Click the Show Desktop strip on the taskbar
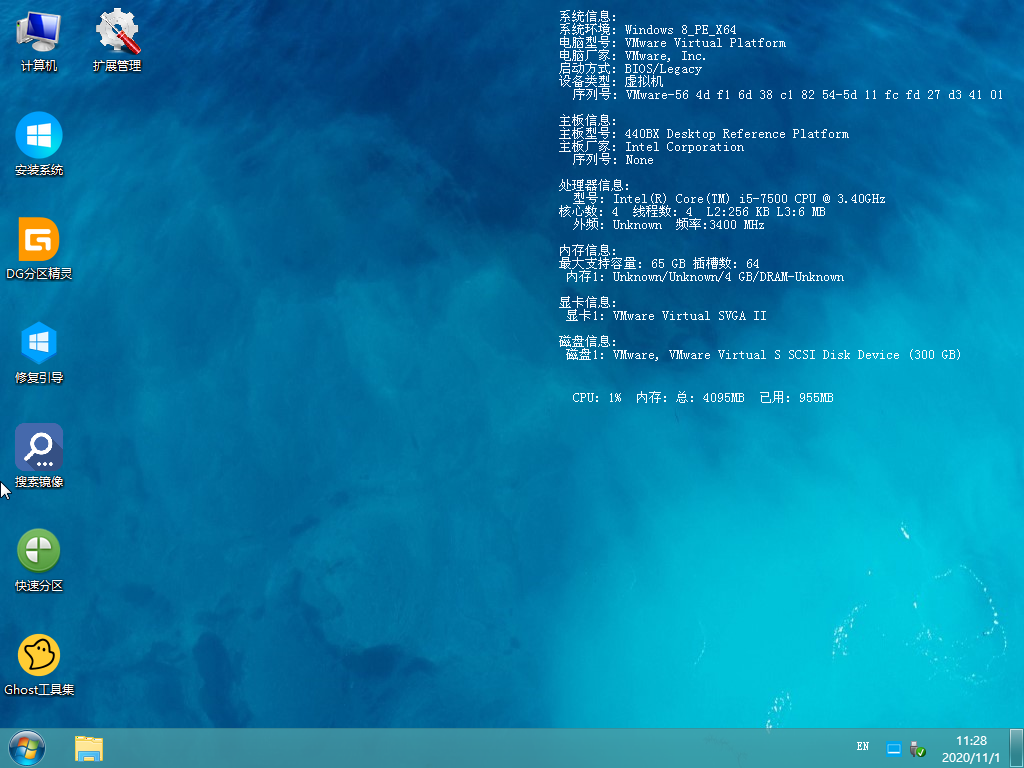 pos(1017,748)
